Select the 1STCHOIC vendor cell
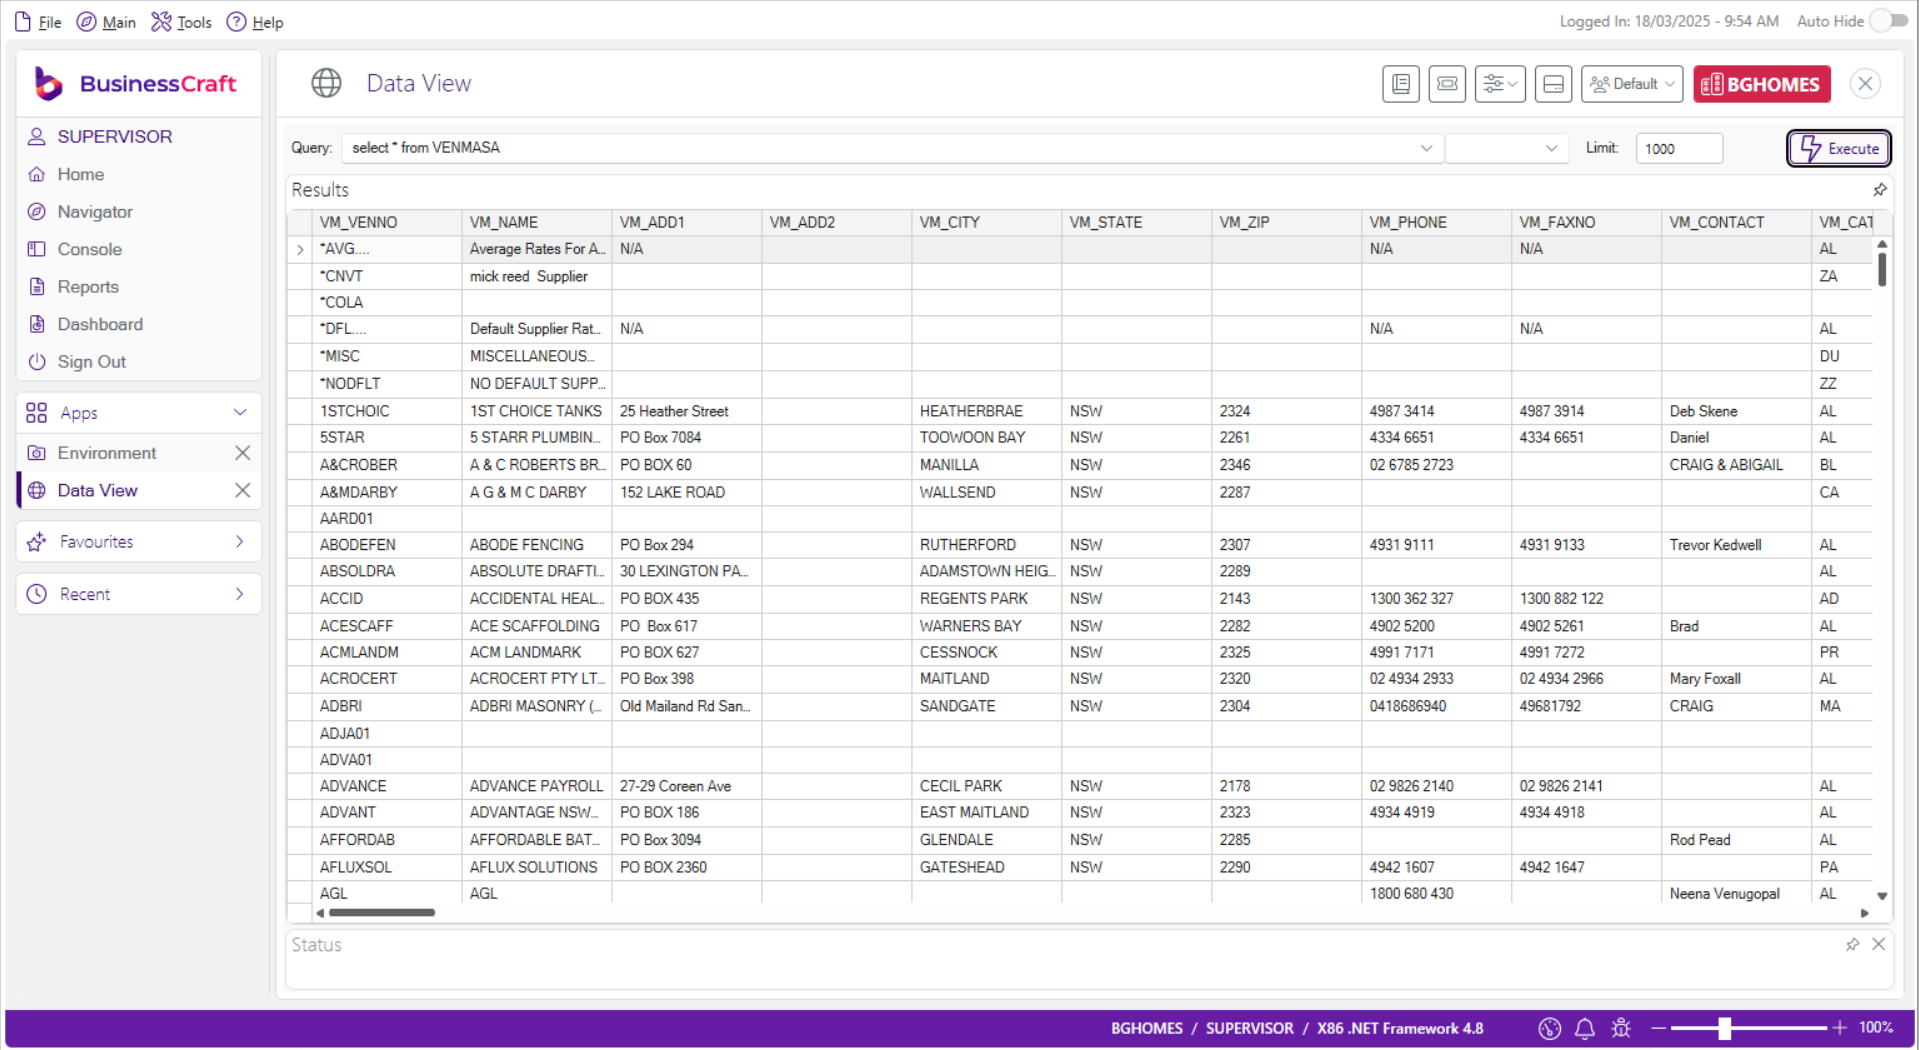The height and width of the screenshot is (1050, 1919). coord(386,411)
